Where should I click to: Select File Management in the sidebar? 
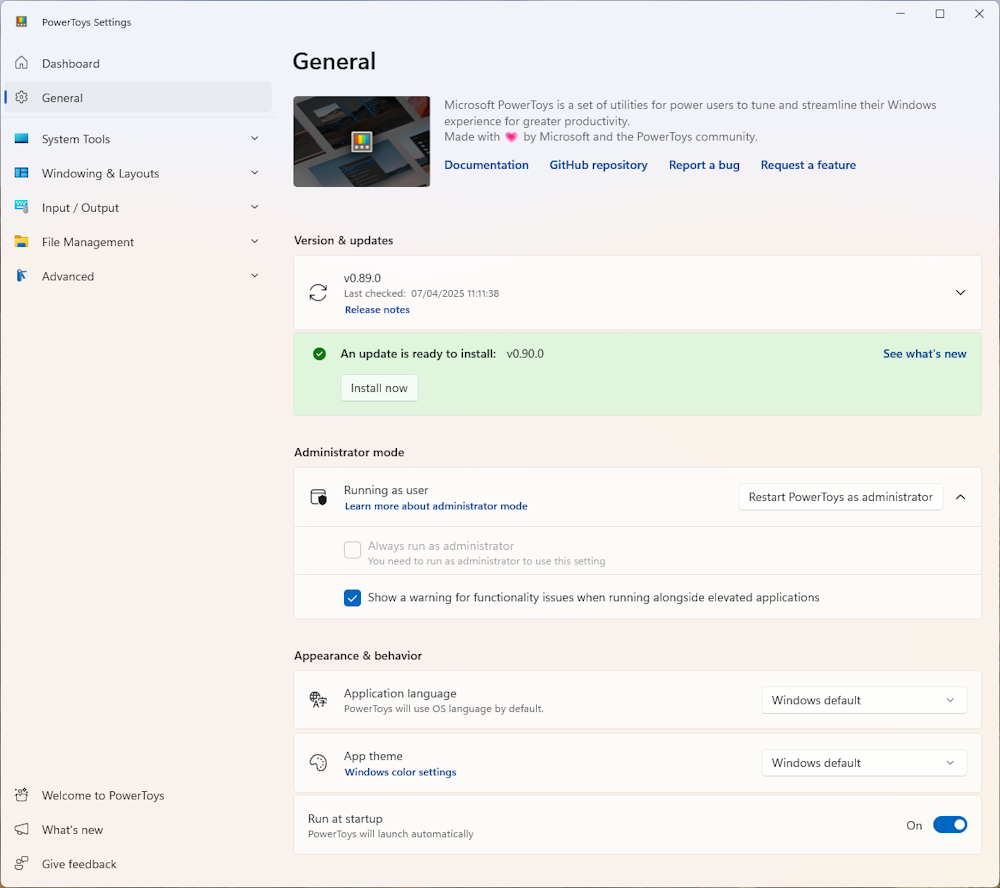pos(138,242)
